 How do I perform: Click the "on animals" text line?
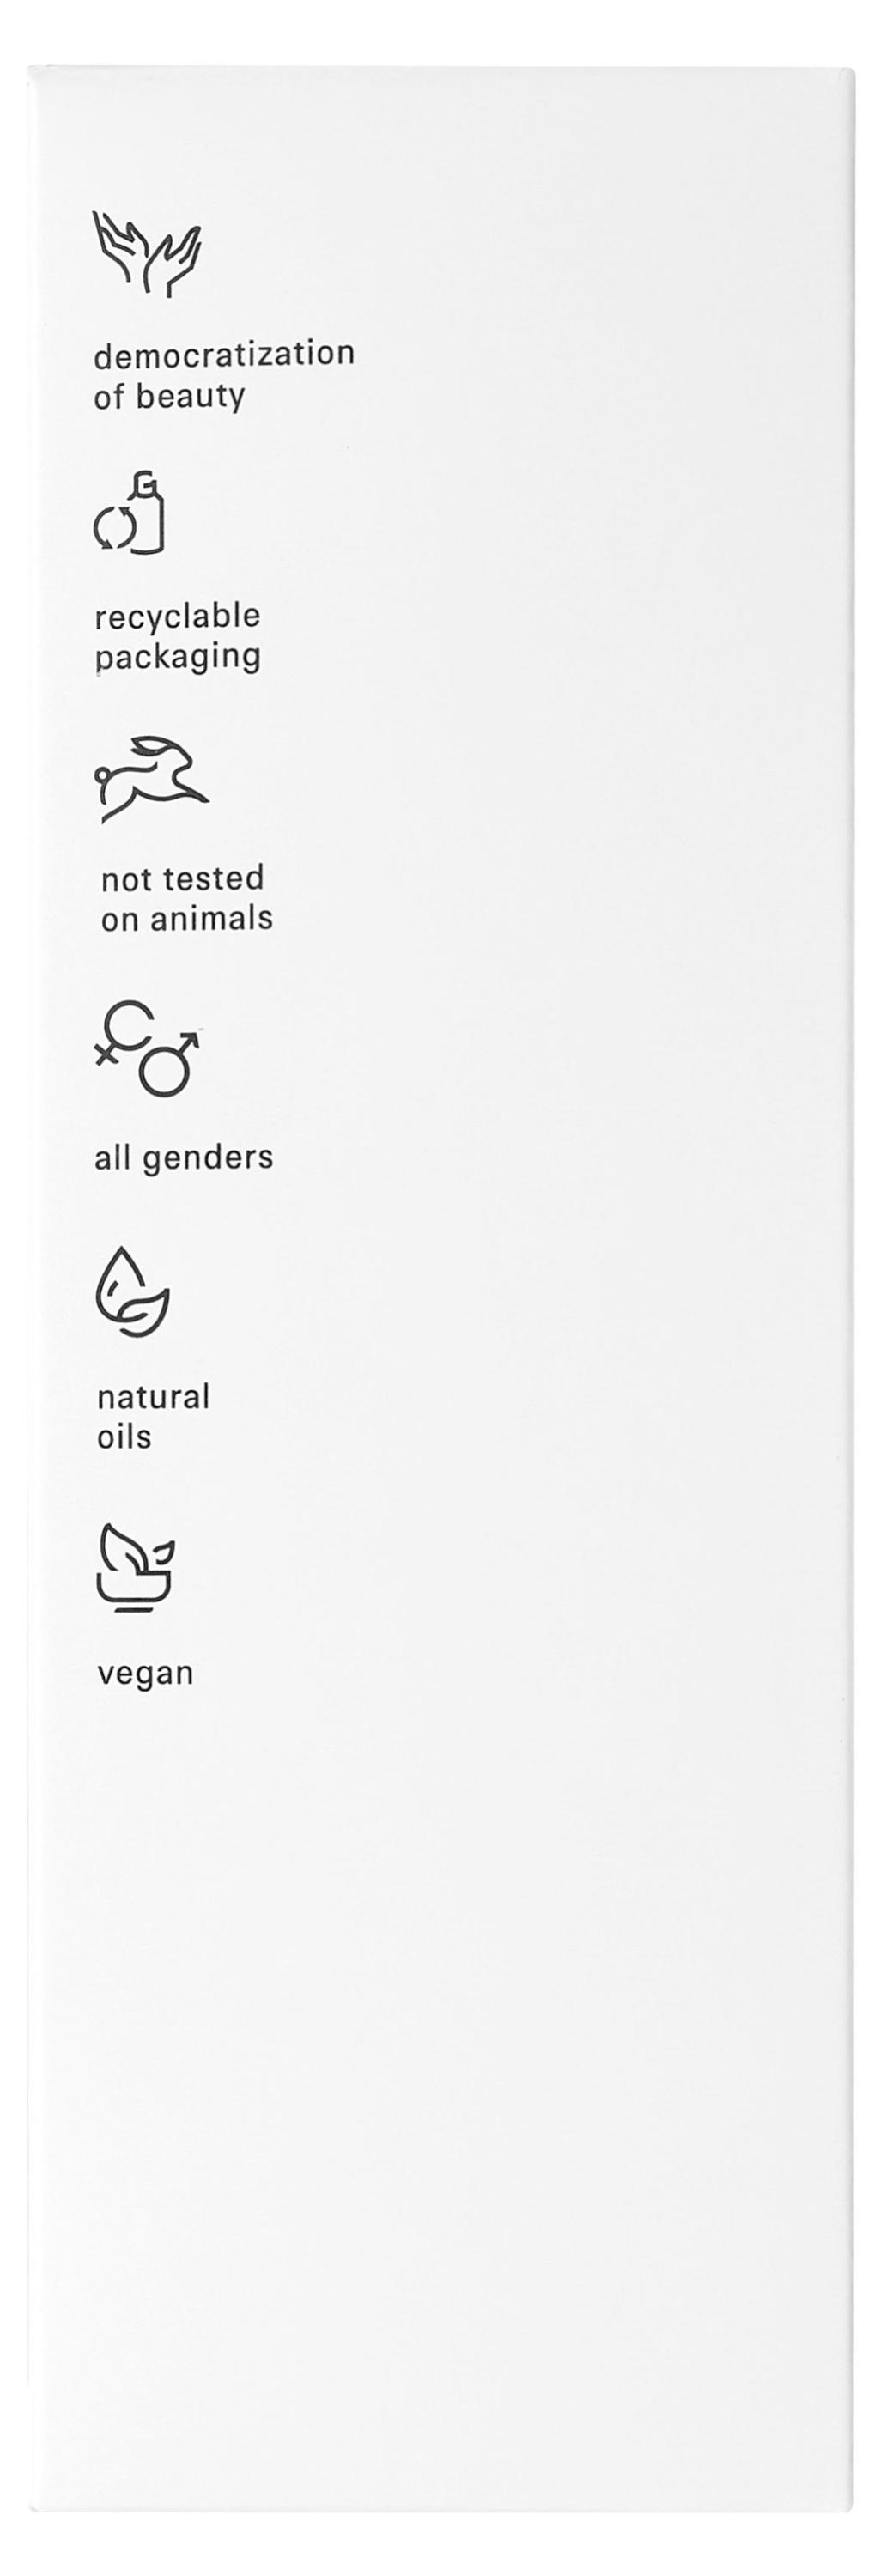186,918
